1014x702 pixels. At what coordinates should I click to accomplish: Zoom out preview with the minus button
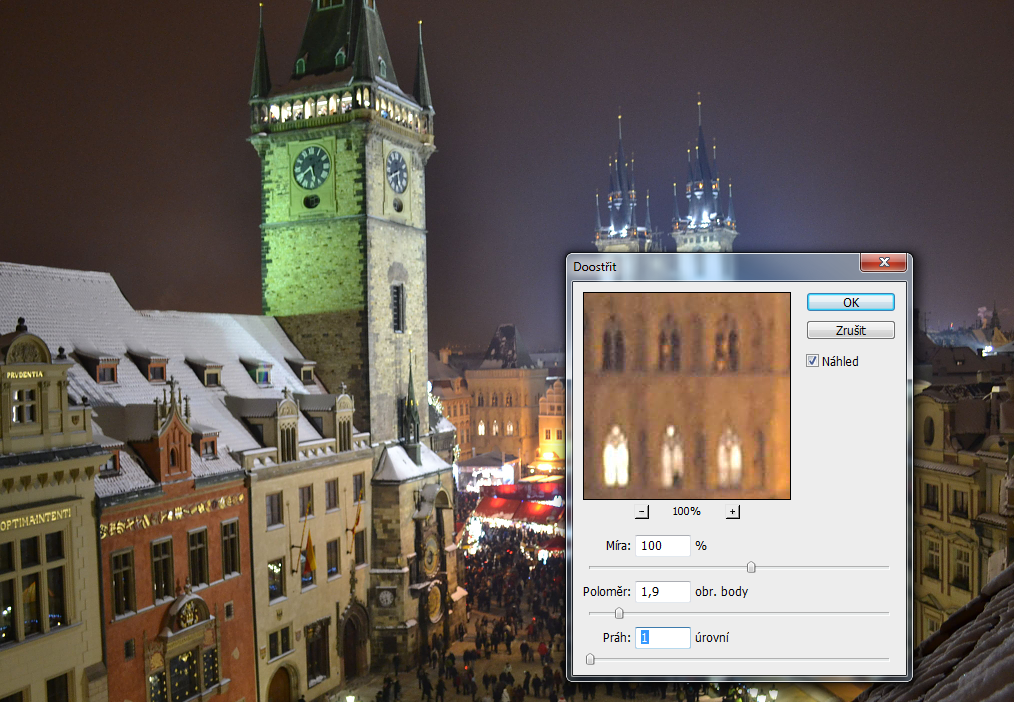(642, 512)
